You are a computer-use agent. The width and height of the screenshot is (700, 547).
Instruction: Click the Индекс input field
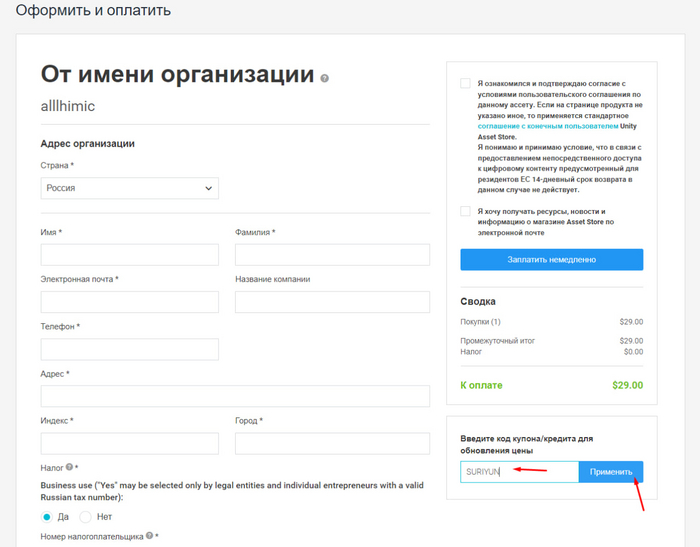pos(129,443)
